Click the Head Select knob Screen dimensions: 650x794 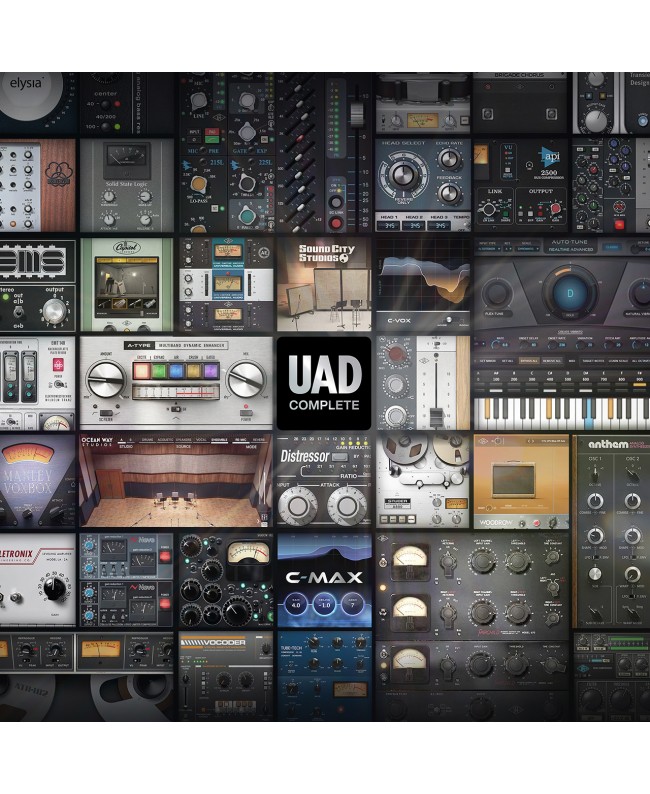[x=403, y=175]
